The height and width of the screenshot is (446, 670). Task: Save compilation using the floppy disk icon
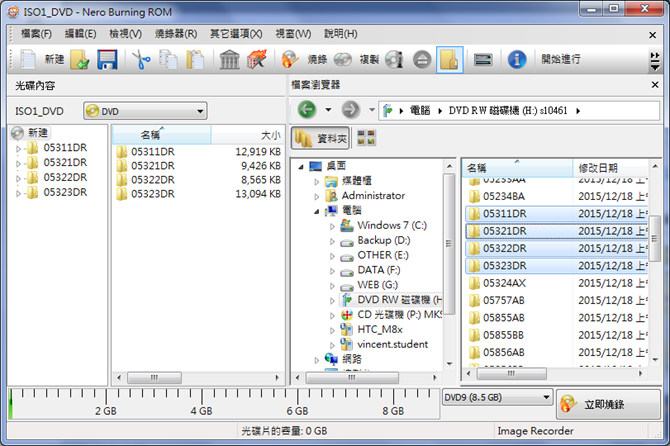coord(107,59)
